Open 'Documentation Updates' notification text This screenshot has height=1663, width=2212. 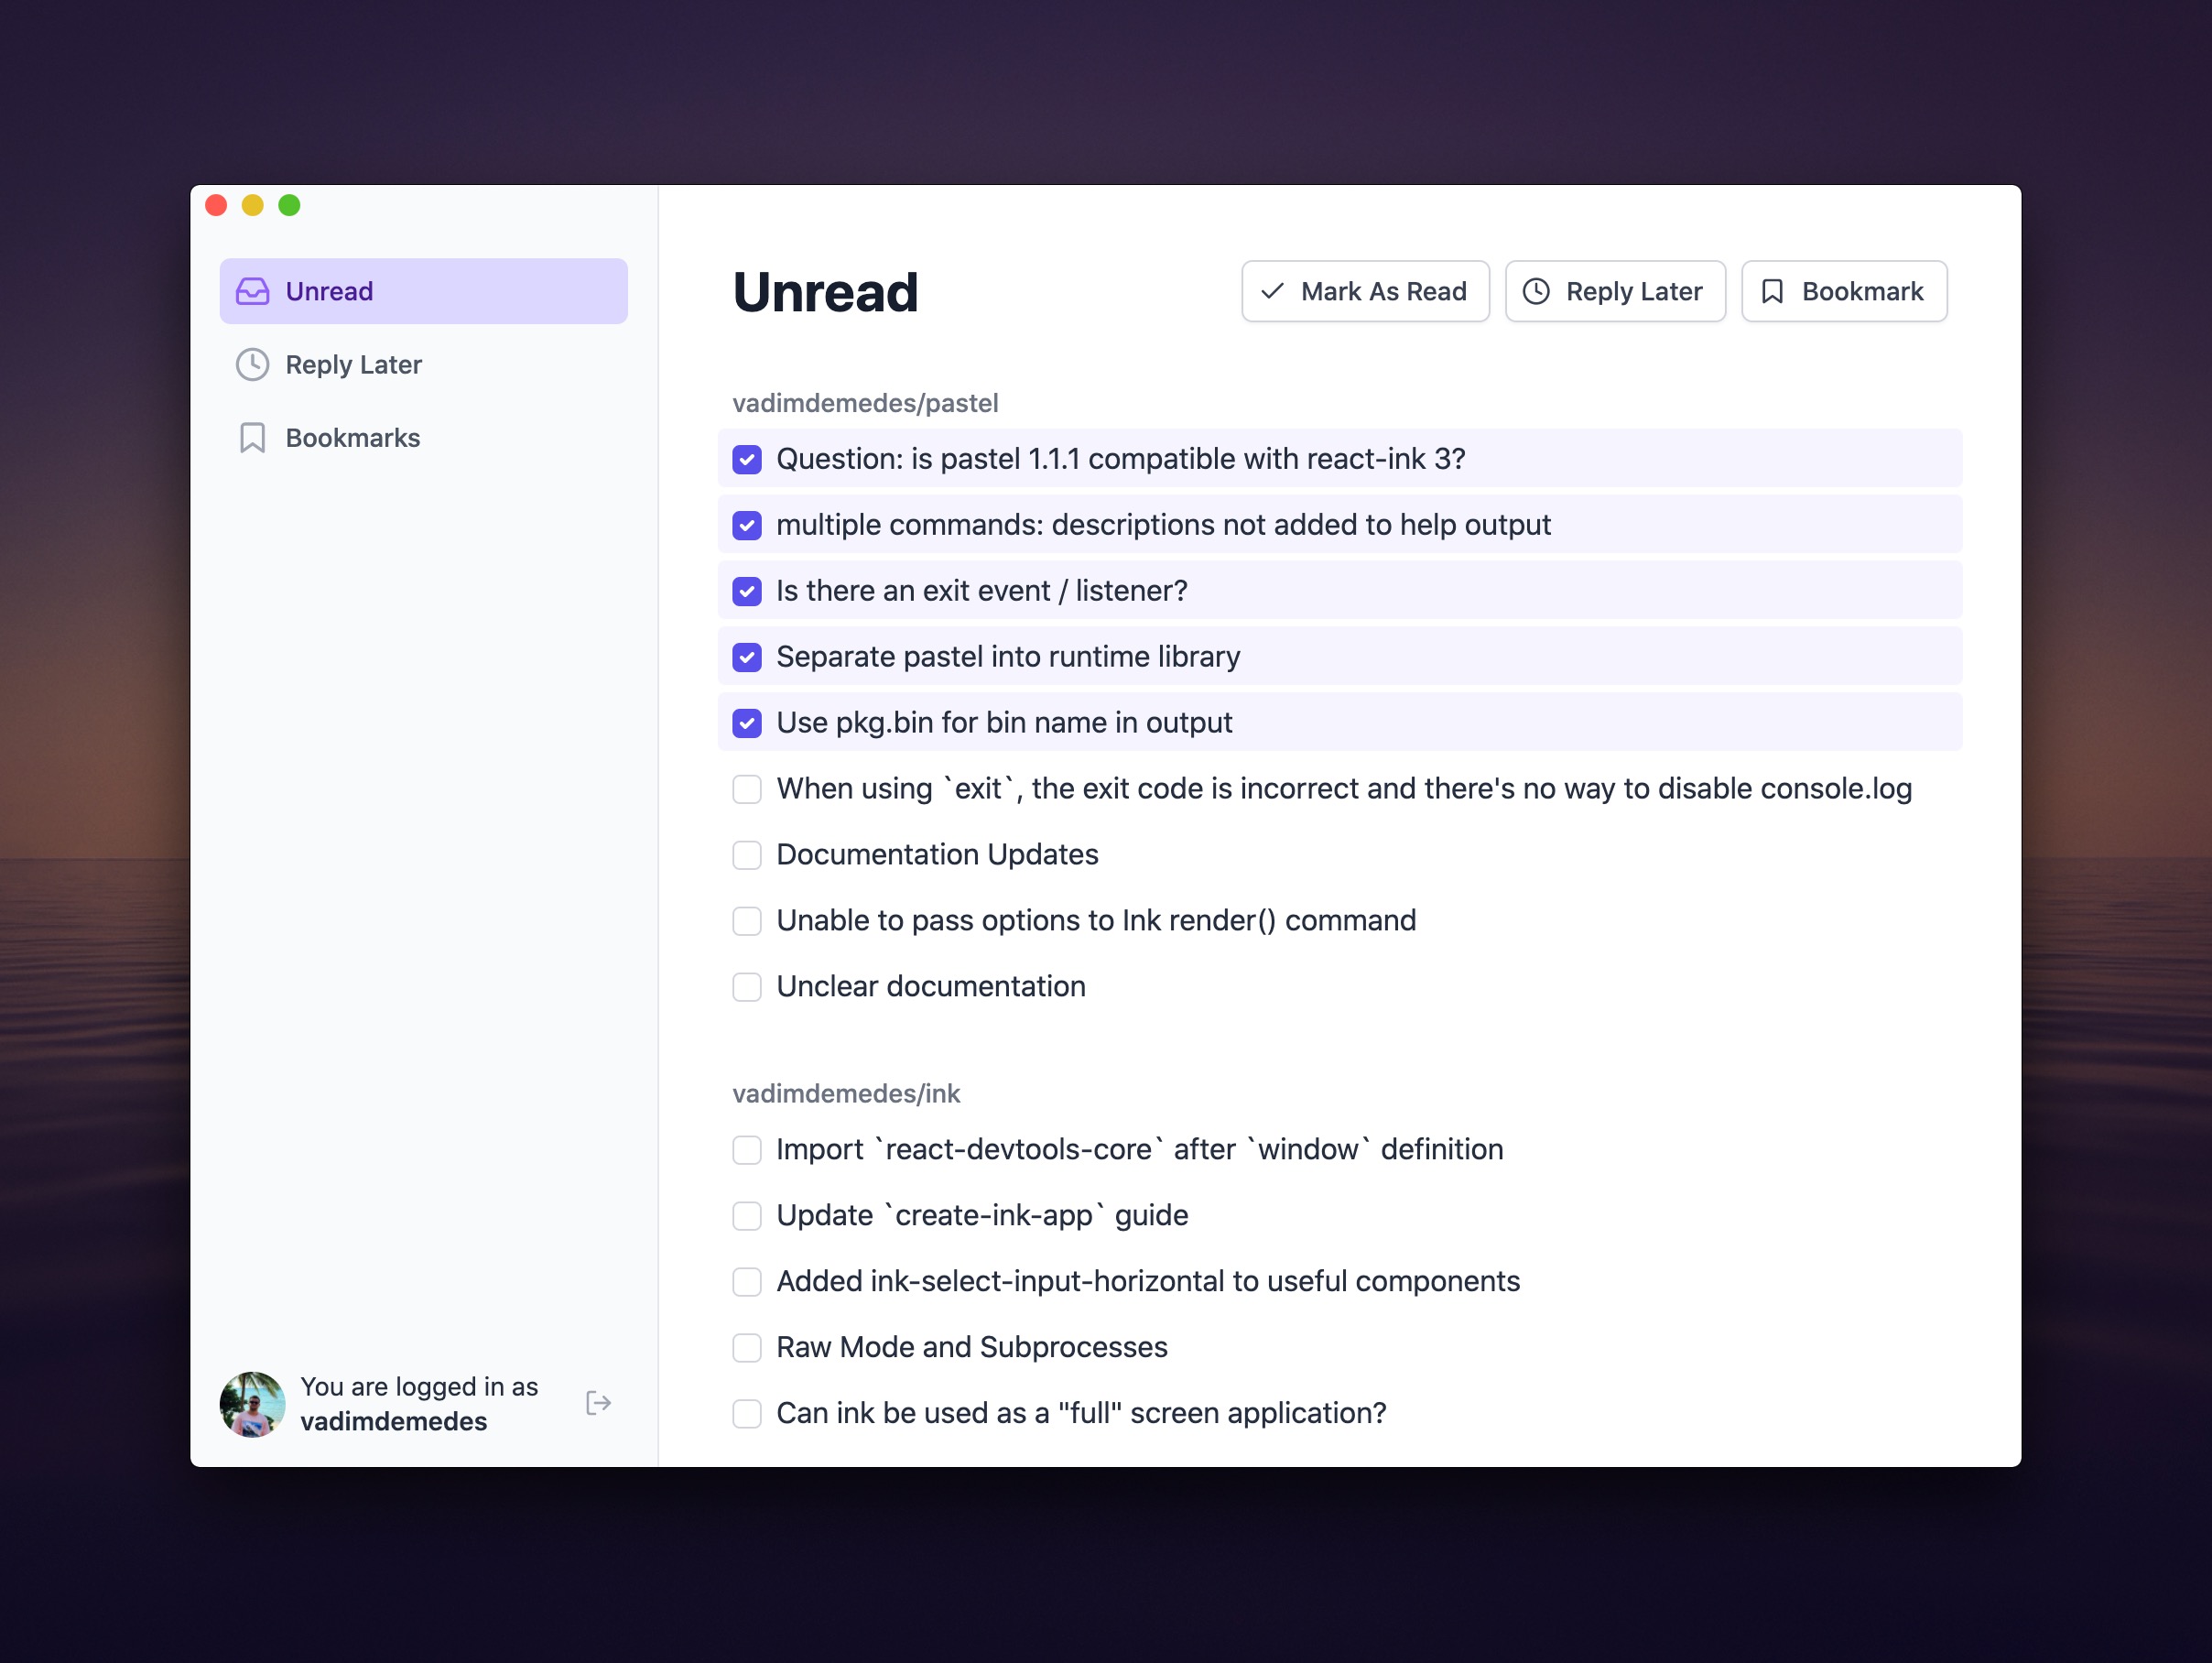[937, 855]
